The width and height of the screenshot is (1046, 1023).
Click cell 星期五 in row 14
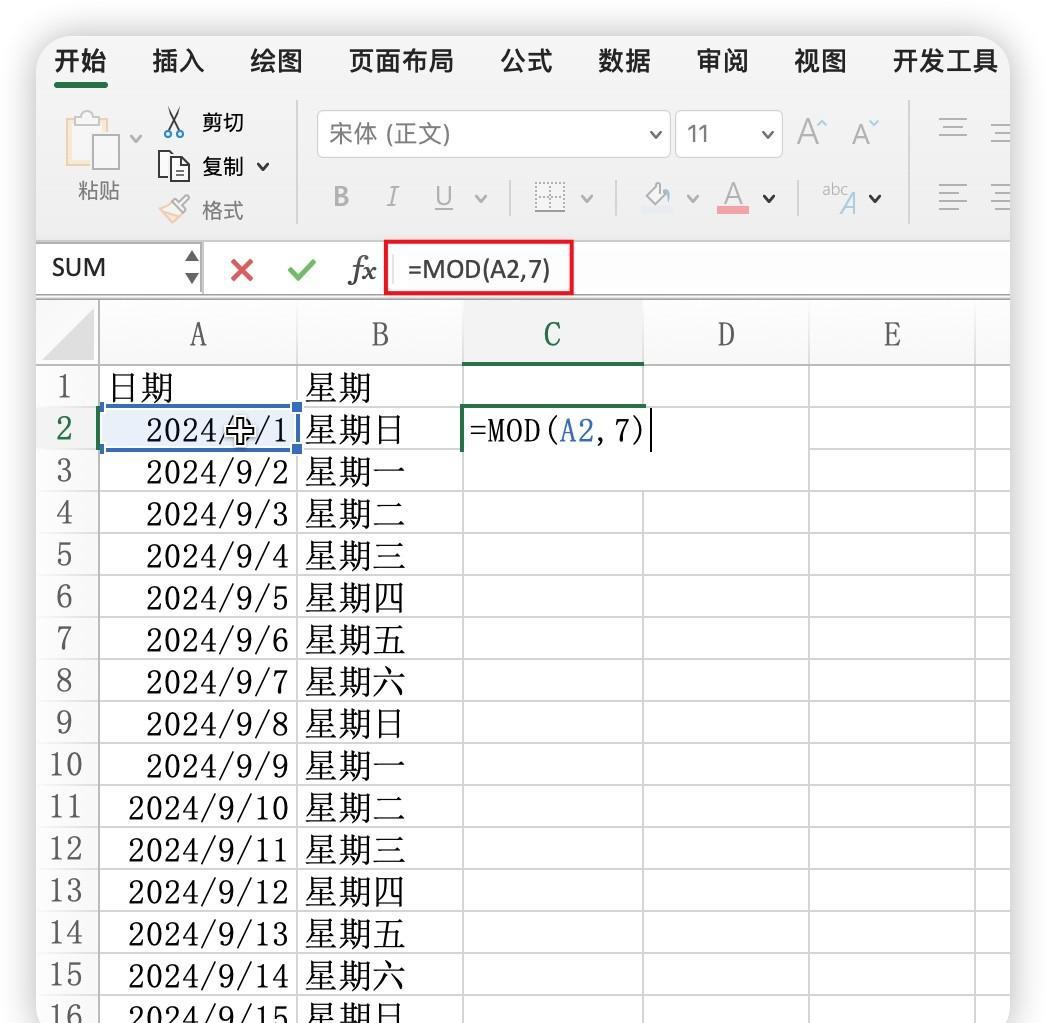[x=380, y=932]
